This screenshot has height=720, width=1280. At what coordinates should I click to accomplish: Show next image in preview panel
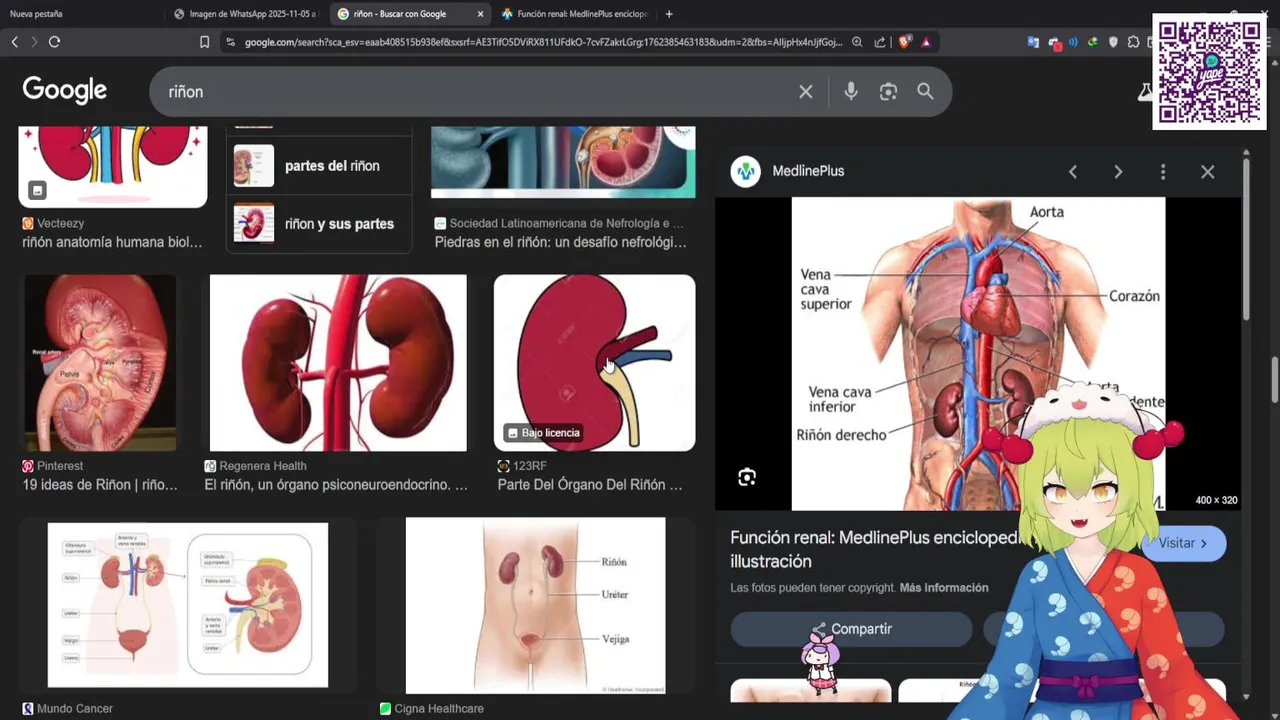(x=1118, y=172)
